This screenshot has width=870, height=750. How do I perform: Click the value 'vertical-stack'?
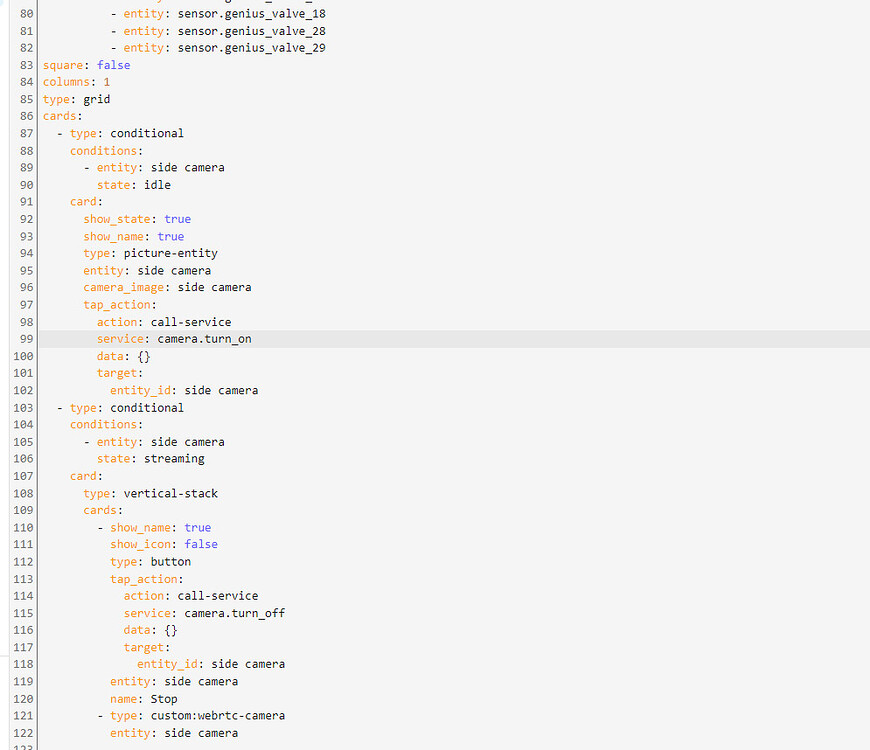coord(170,494)
